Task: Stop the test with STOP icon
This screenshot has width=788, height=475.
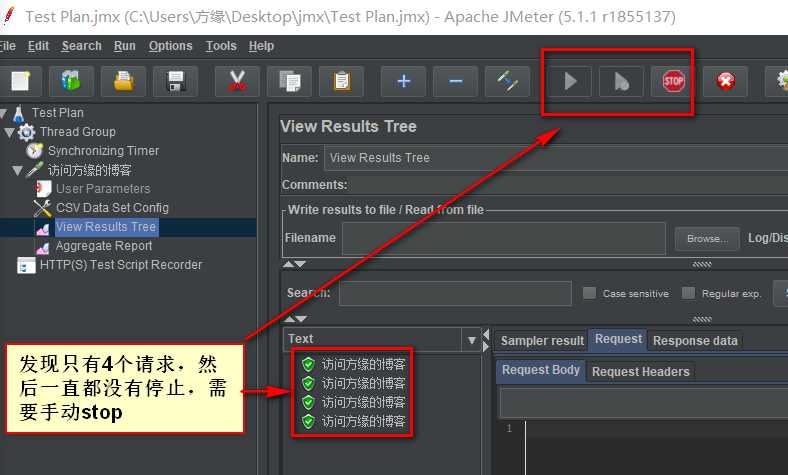Action: pos(673,81)
